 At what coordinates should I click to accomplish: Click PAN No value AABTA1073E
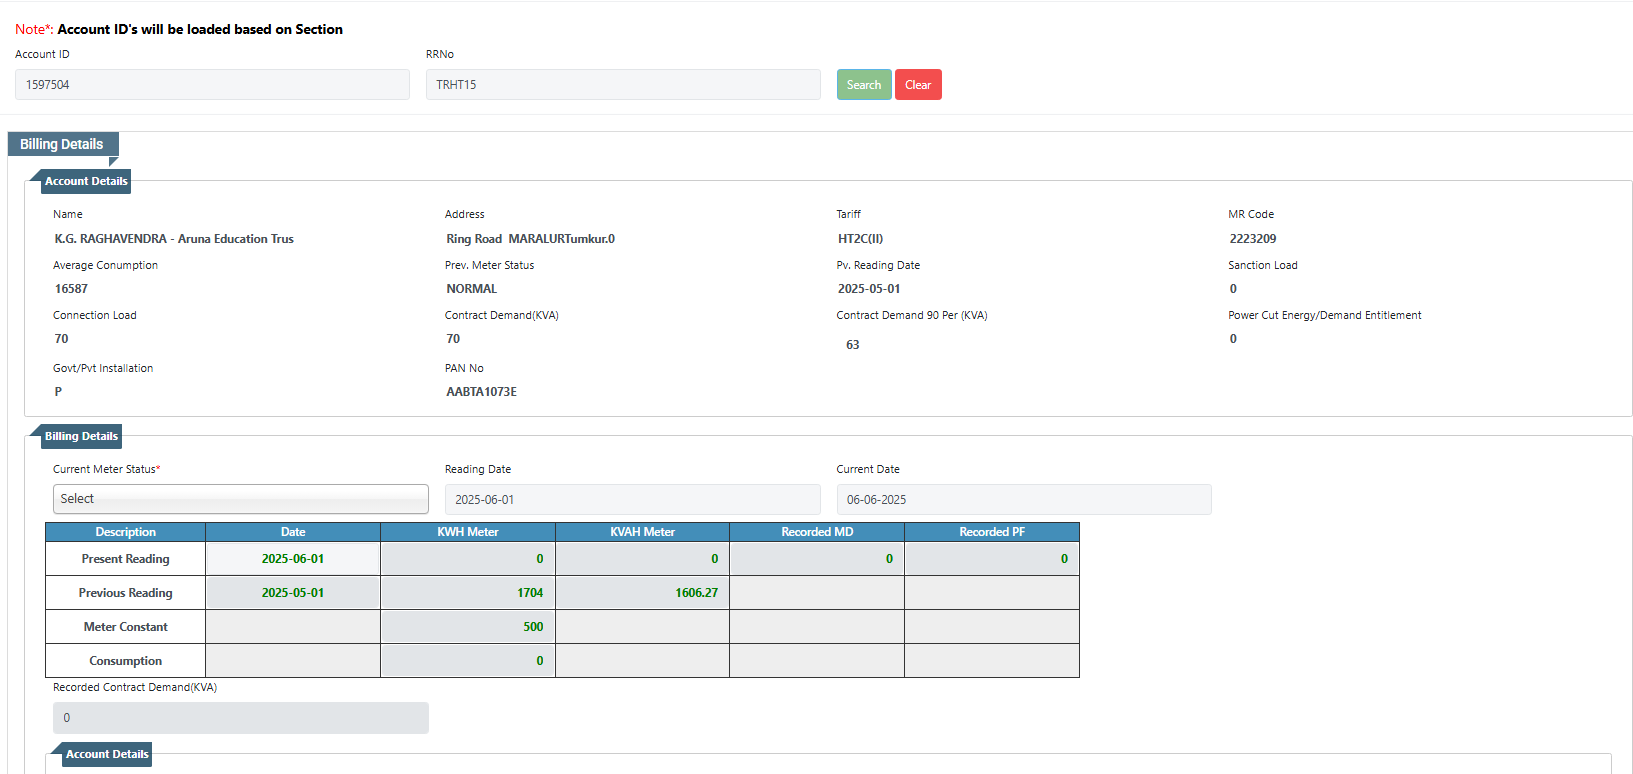(482, 392)
